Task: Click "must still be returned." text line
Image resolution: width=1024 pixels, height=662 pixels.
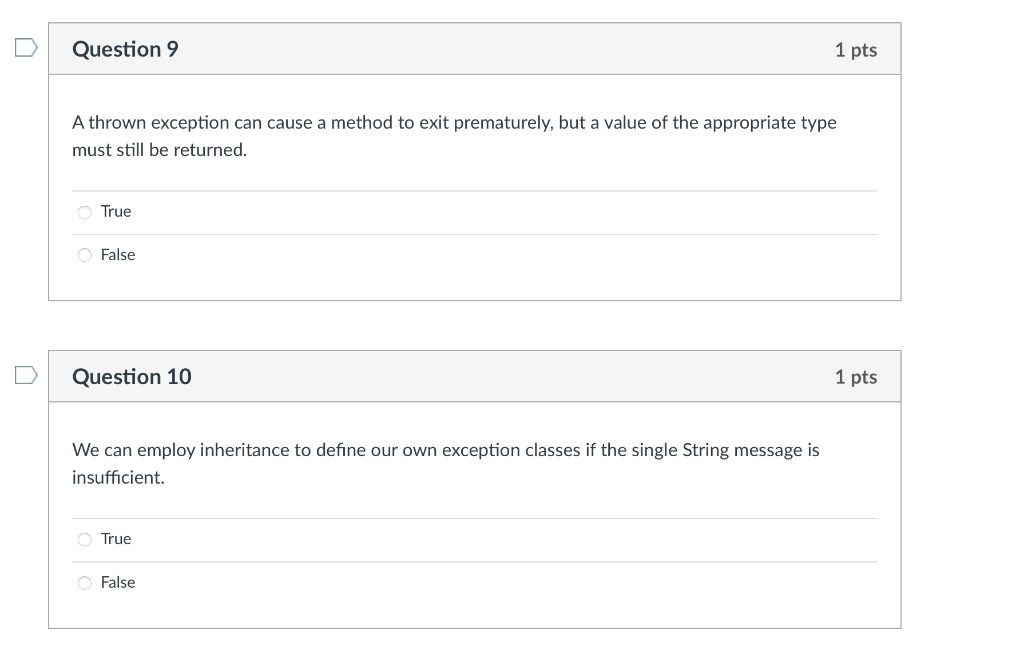Action: [159, 150]
